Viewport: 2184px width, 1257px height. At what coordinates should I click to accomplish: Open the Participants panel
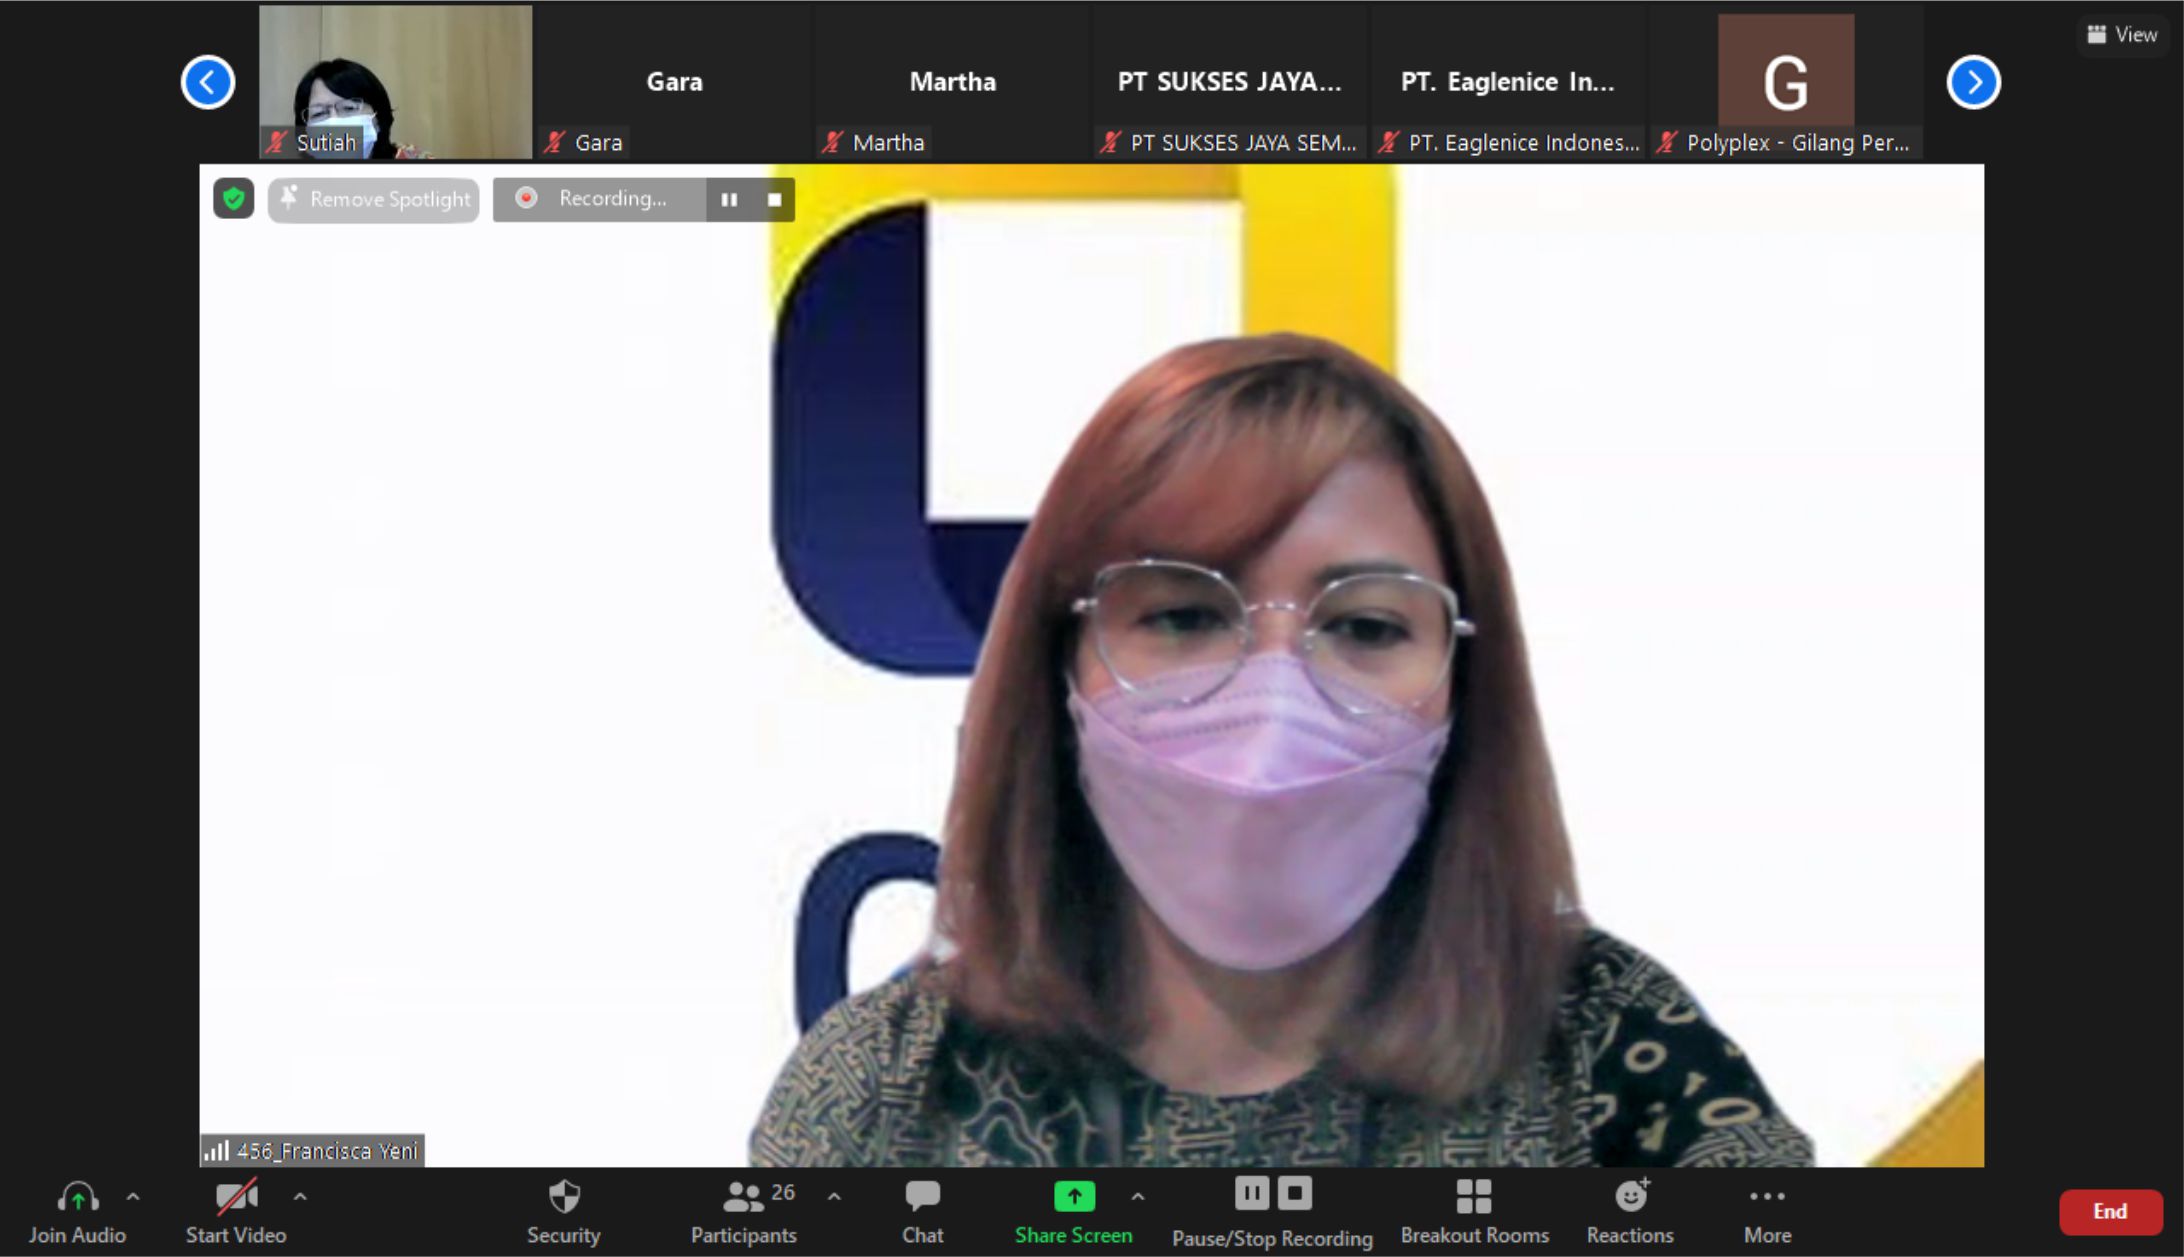tap(743, 1211)
